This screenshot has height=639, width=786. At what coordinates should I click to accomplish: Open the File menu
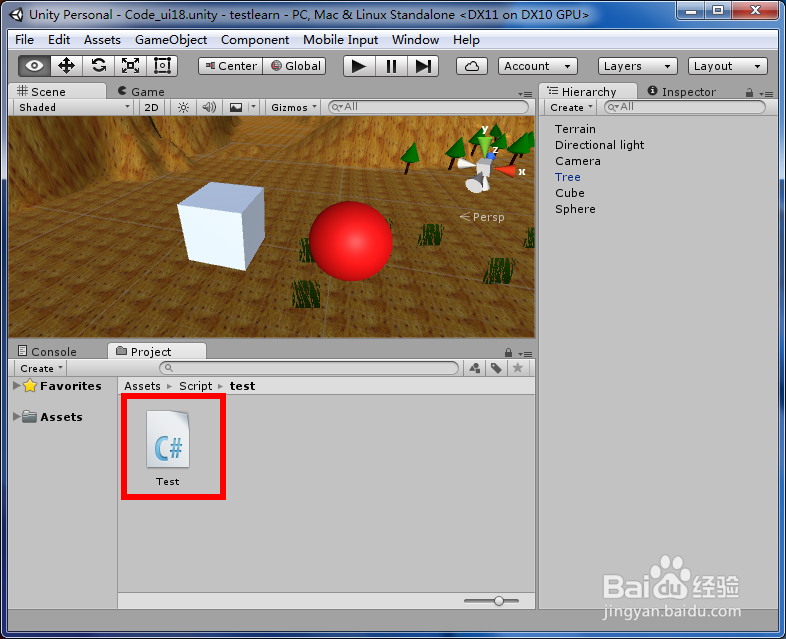pyautogui.click(x=24, y=40)
